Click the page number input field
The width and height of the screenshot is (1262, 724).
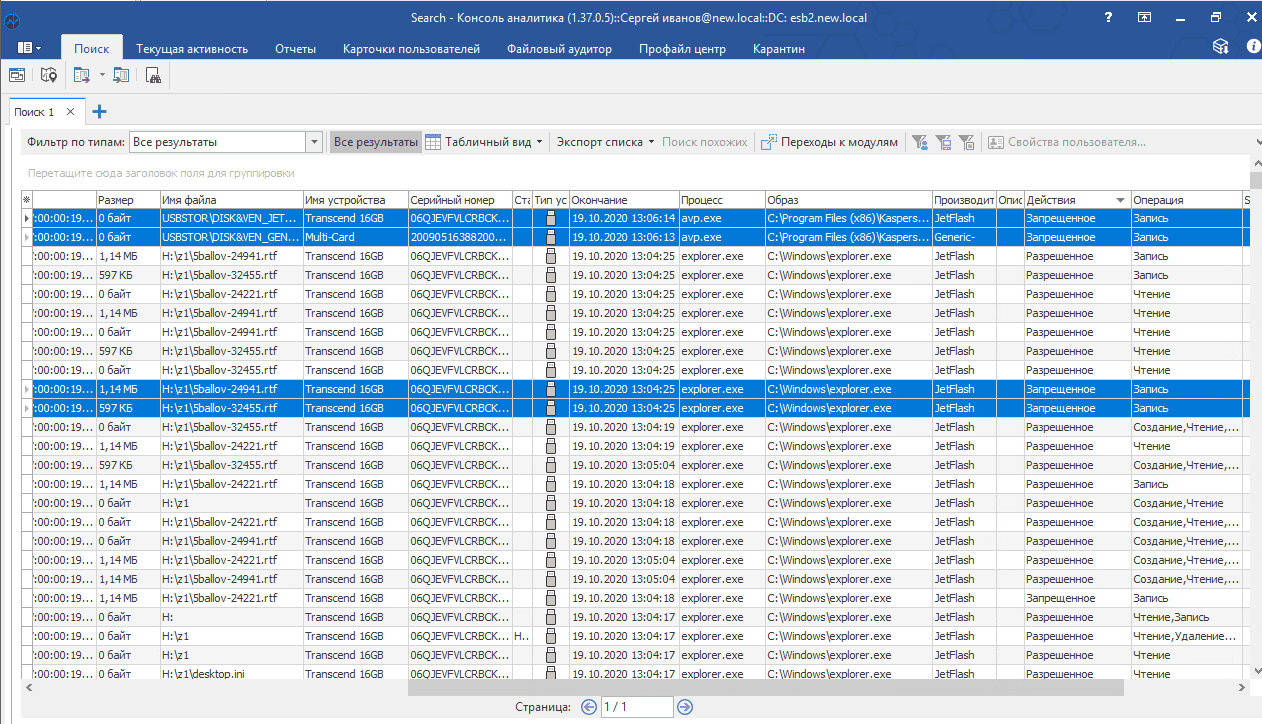click(x=636, y=707)
